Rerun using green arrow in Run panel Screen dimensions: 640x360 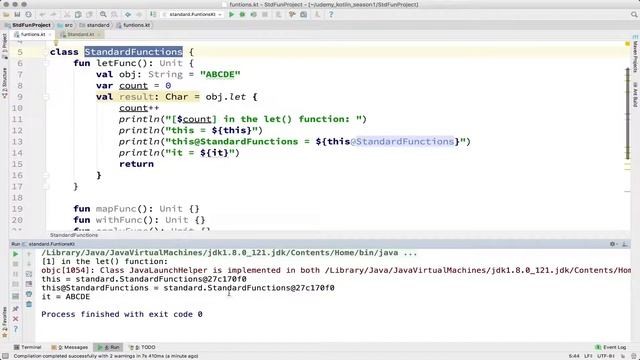(16, 254)
